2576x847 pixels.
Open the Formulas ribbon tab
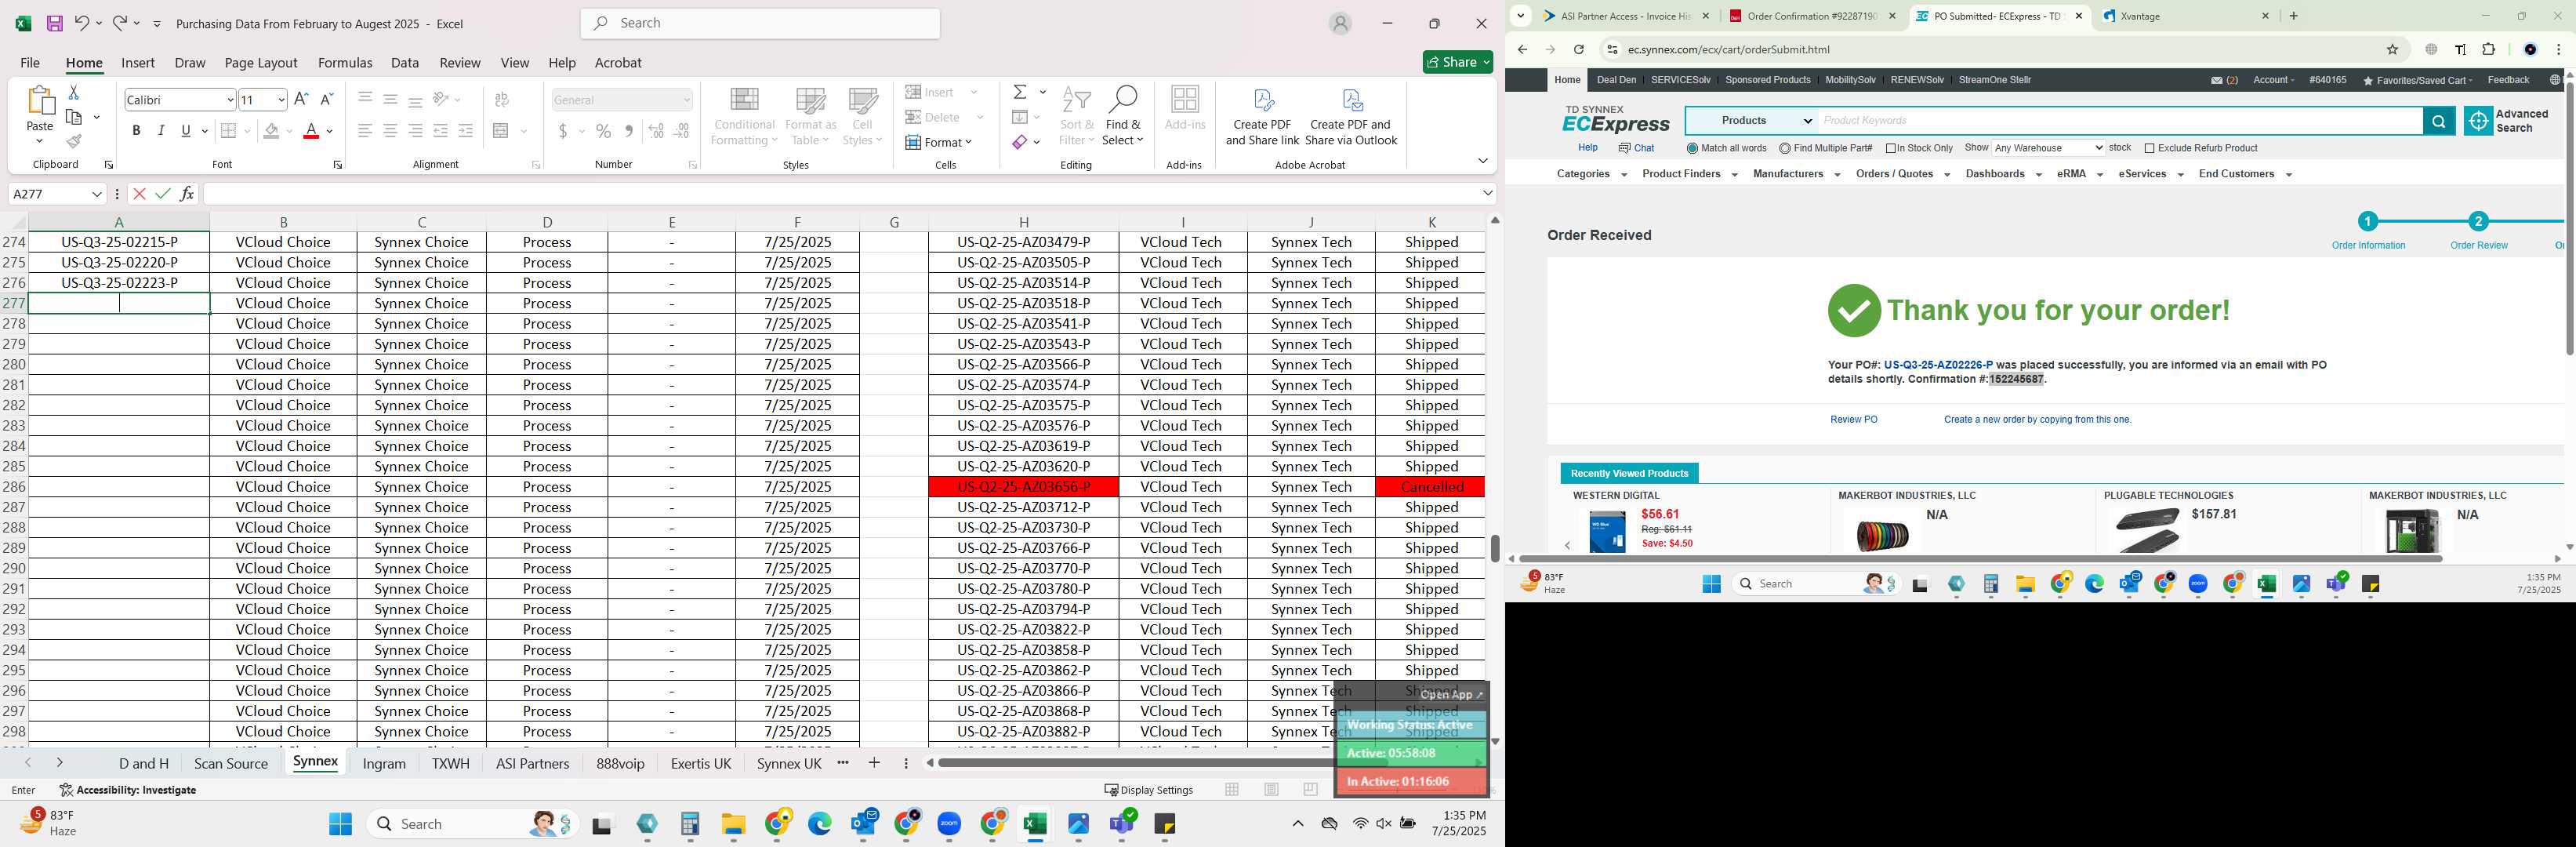coord(345,62)
